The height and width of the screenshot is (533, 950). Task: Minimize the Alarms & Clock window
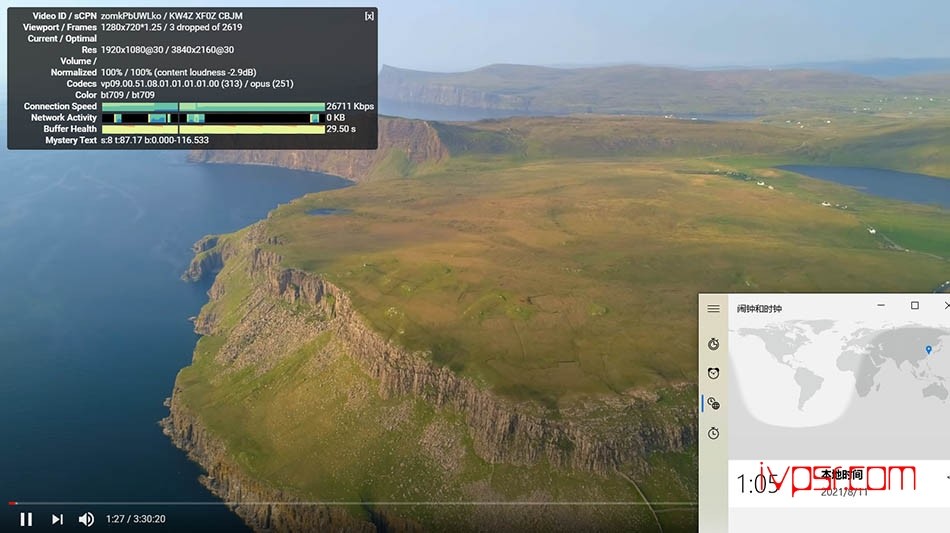tap(881, 305)
